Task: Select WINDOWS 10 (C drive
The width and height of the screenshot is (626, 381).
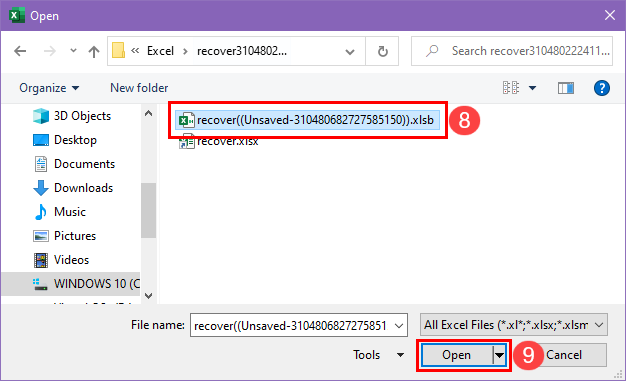Action: click(x=71, y=284)
